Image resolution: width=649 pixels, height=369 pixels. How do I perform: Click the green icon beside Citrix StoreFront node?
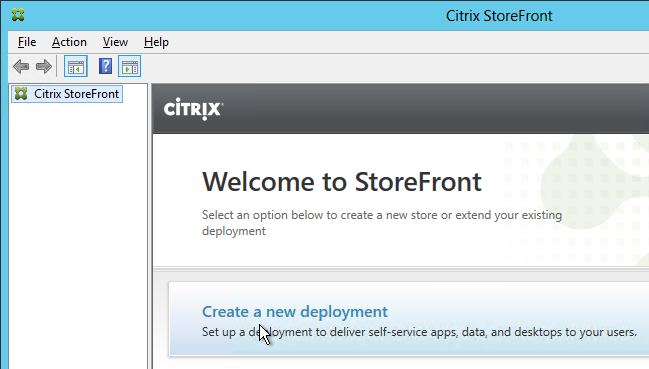[x=21, y=94]
